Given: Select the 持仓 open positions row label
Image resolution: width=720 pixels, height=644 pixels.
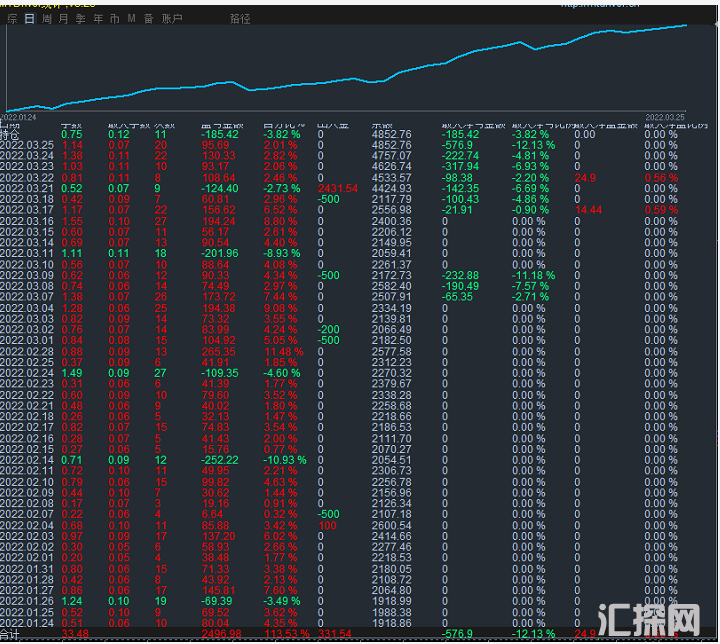Looking at the screenshot, I should pos(9,135).
